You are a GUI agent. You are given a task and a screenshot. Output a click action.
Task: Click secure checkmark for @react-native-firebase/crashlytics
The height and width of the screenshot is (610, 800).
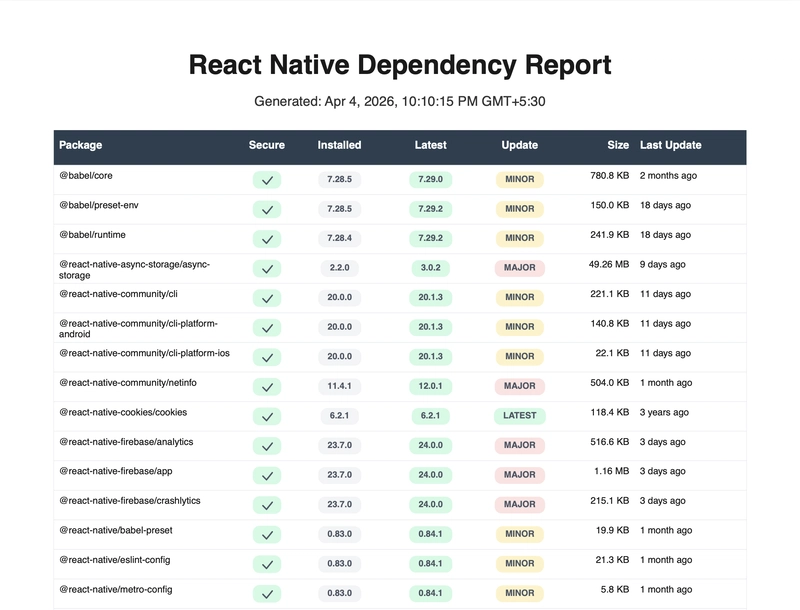point(266,504)
